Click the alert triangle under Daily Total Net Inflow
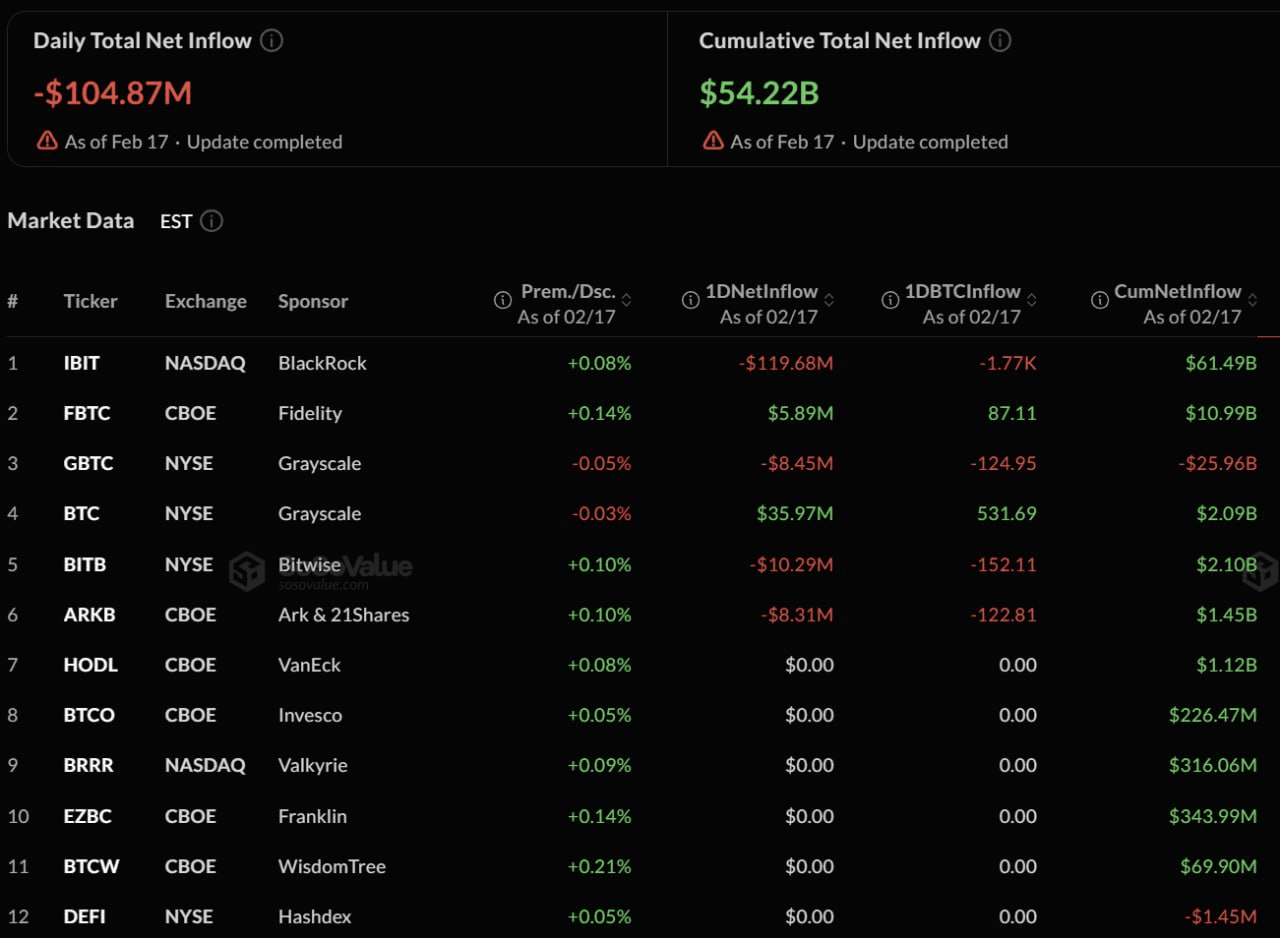The height and width of the screenshot is (938, 1280). click(x=46, y=140)
